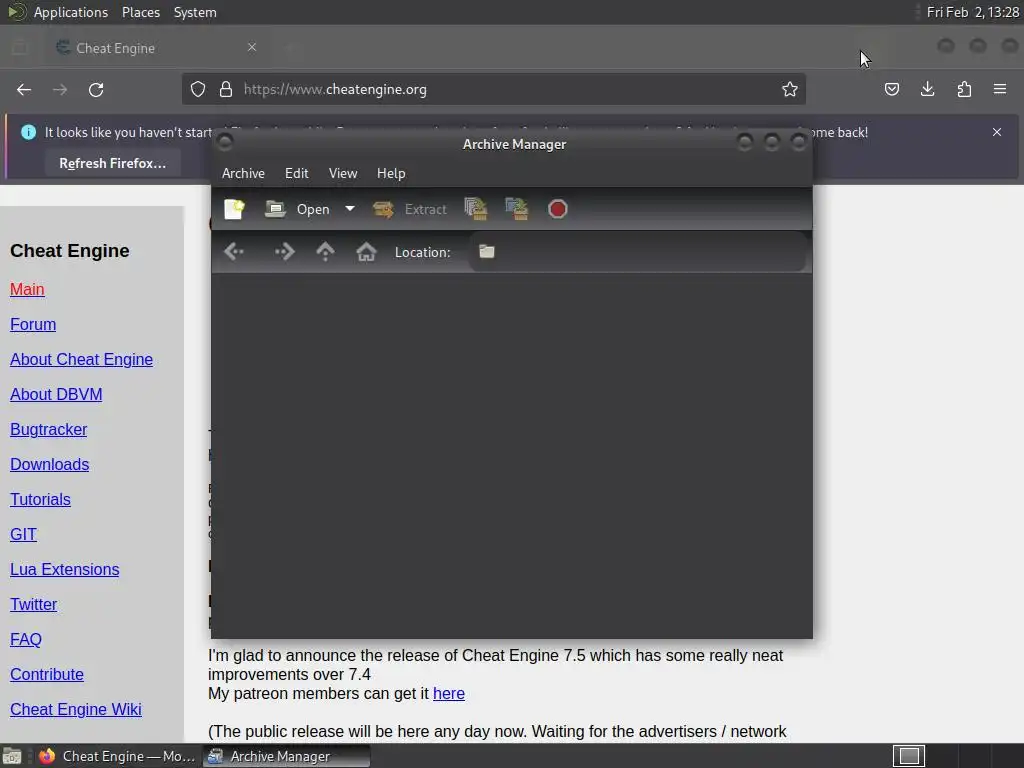Image resolution: width=1024 pixels, height=768 pixels.
Task: Click the Extract button in Archive Manager
Action: pos(409,209)
